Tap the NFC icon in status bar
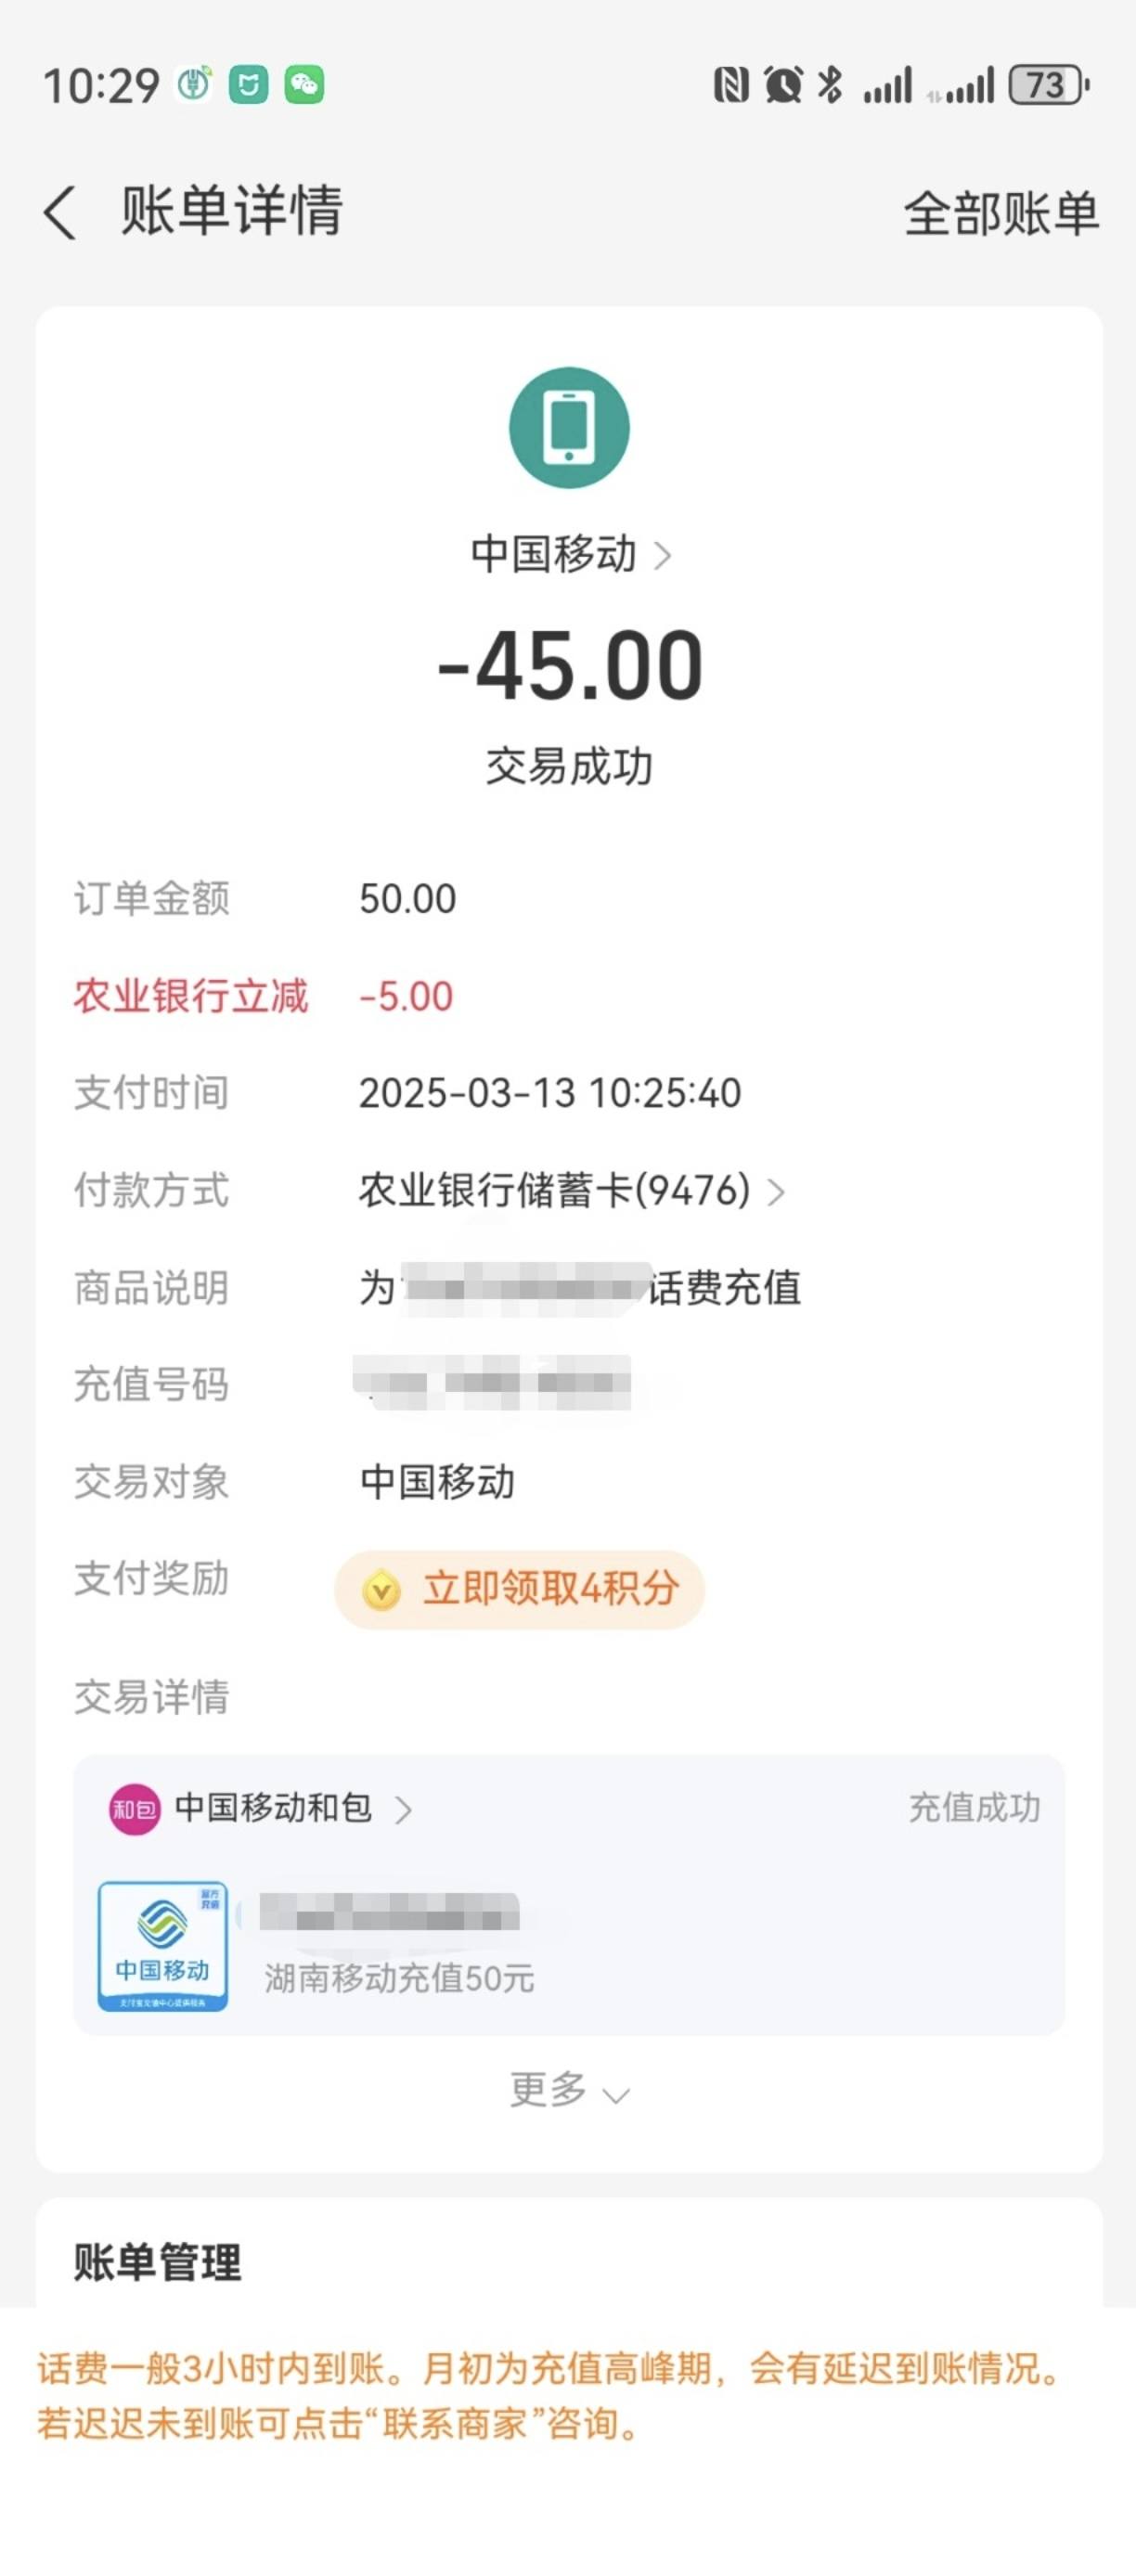Viewport: 1136px width, 2576px height. click(x=731, y=85)
